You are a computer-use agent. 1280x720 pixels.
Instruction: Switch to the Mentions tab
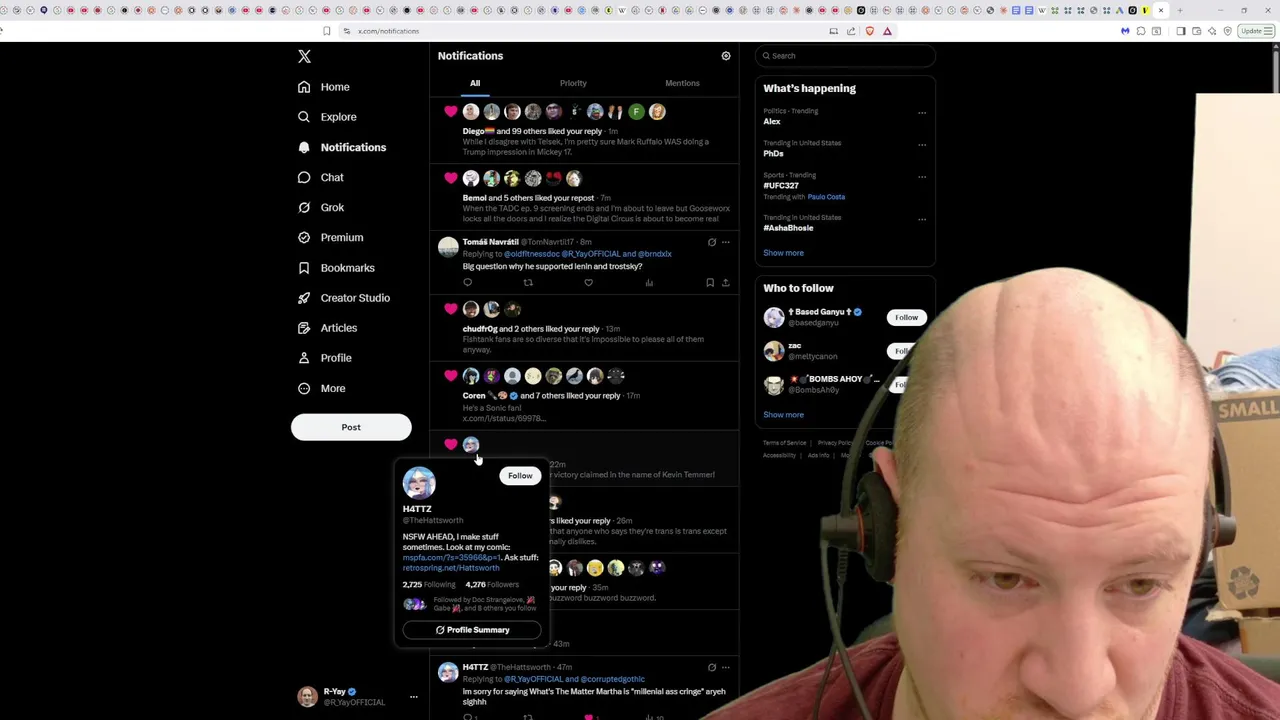click(x=682, y=83)
